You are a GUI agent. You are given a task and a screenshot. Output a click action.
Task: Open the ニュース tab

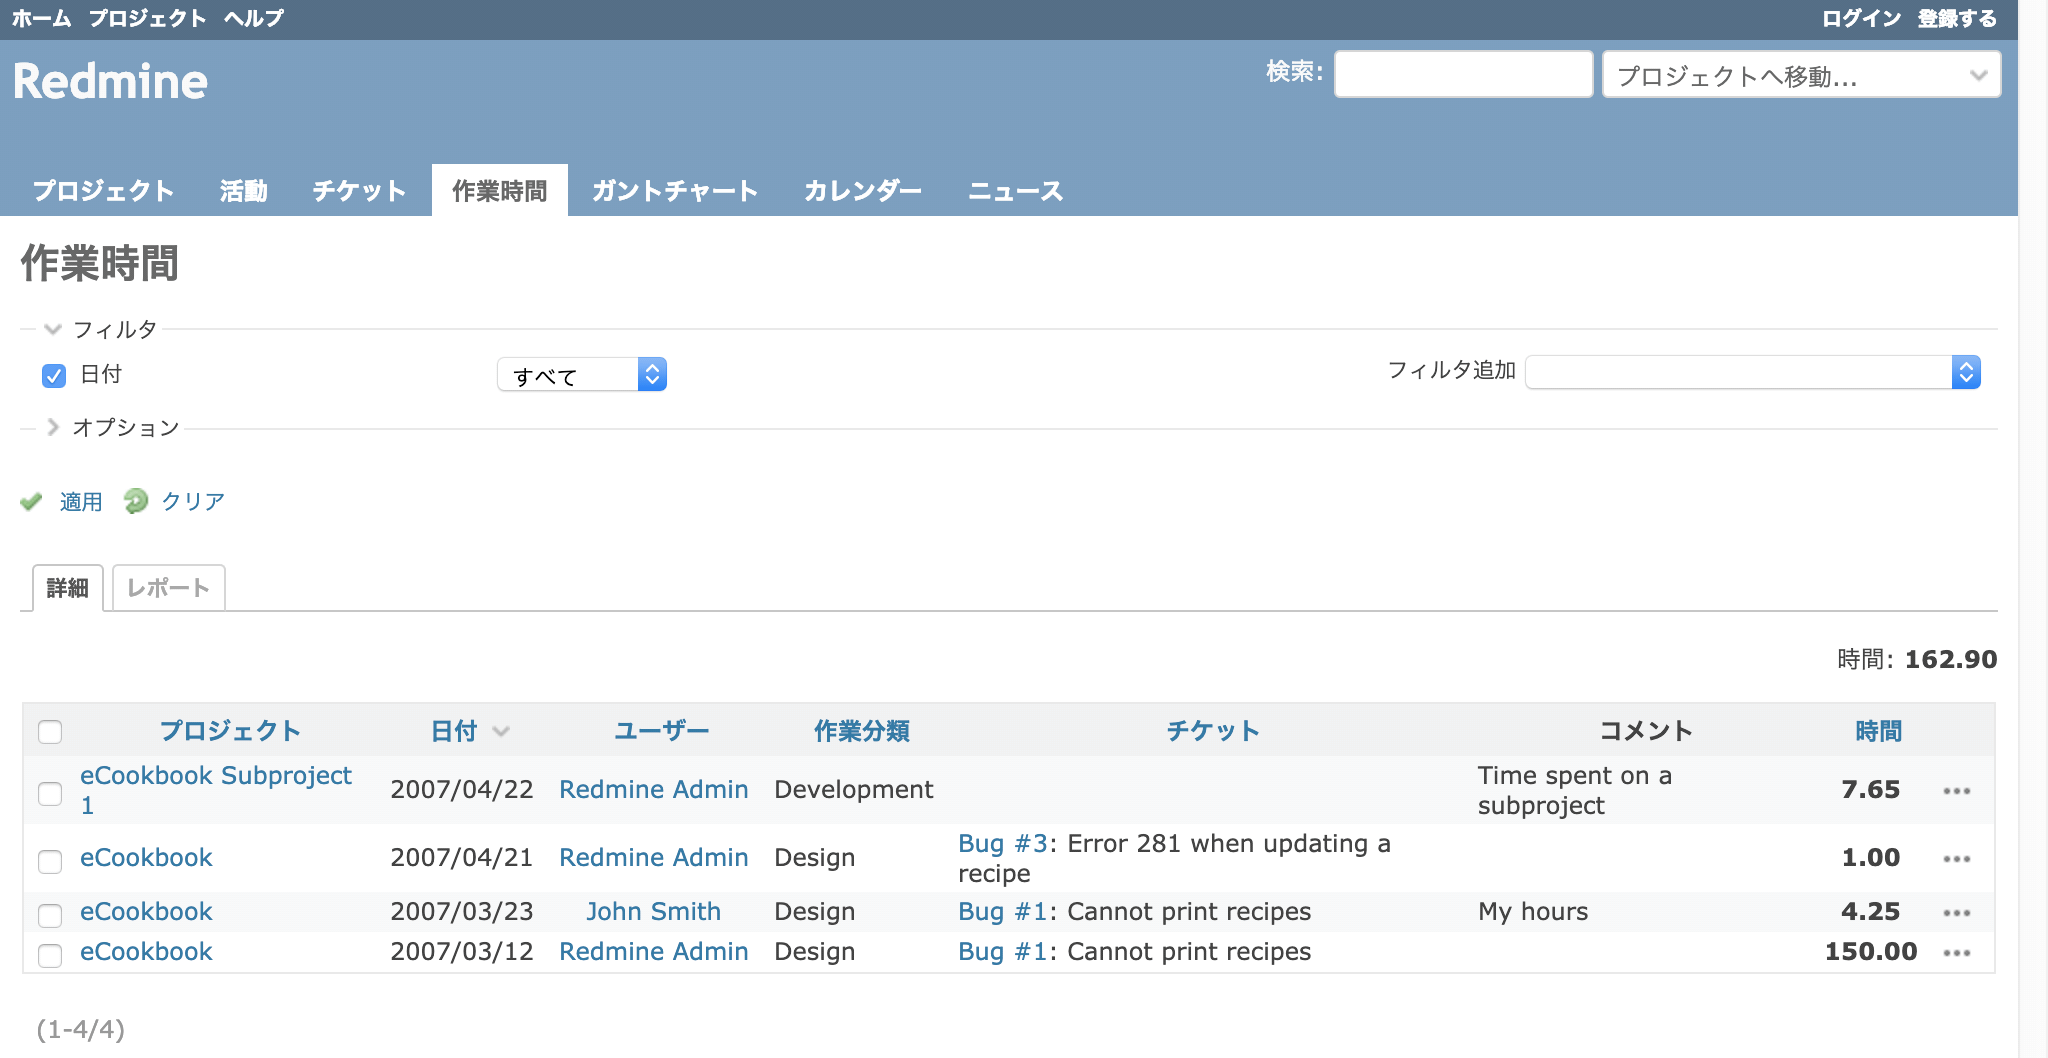1015,190
